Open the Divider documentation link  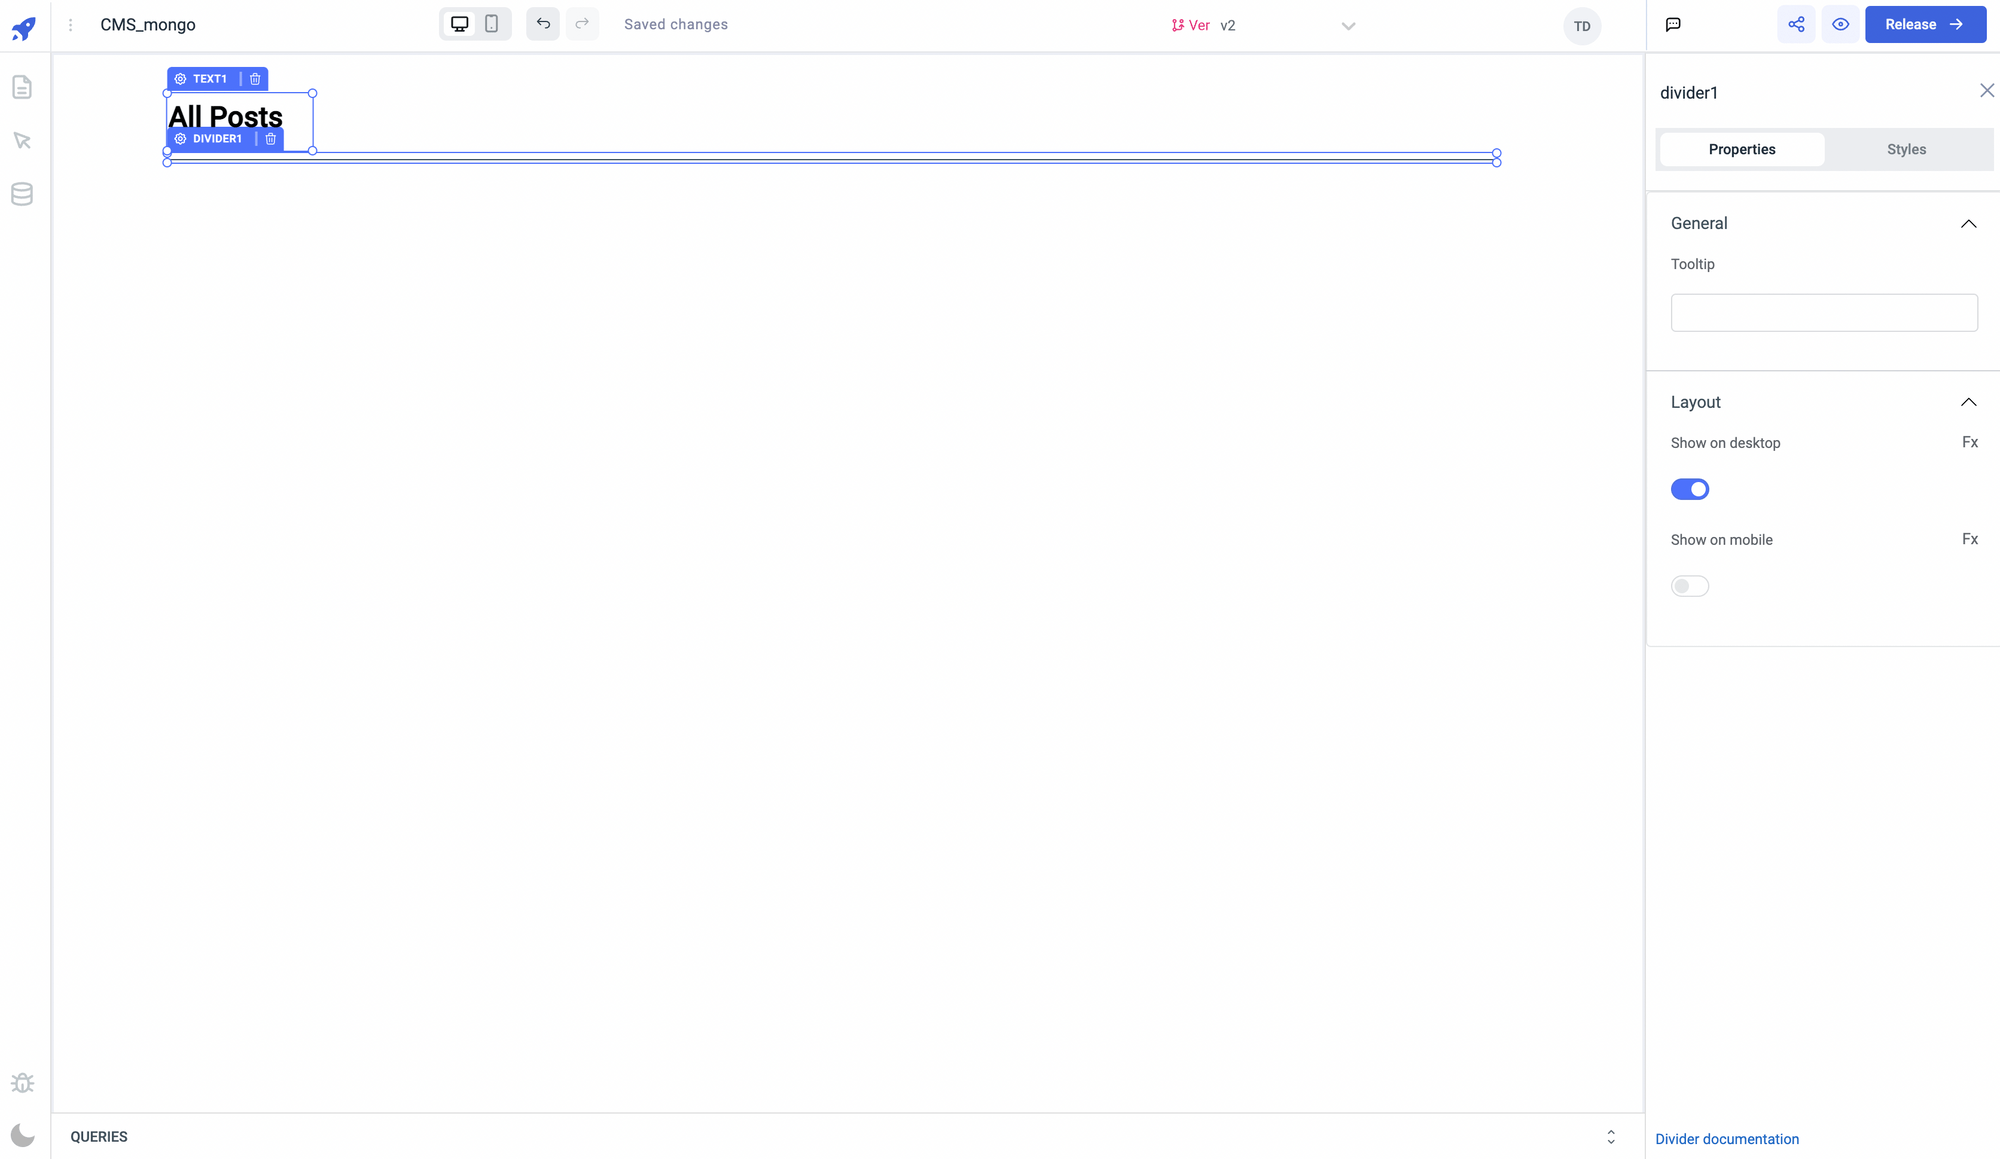(x=1727, y=1139)
